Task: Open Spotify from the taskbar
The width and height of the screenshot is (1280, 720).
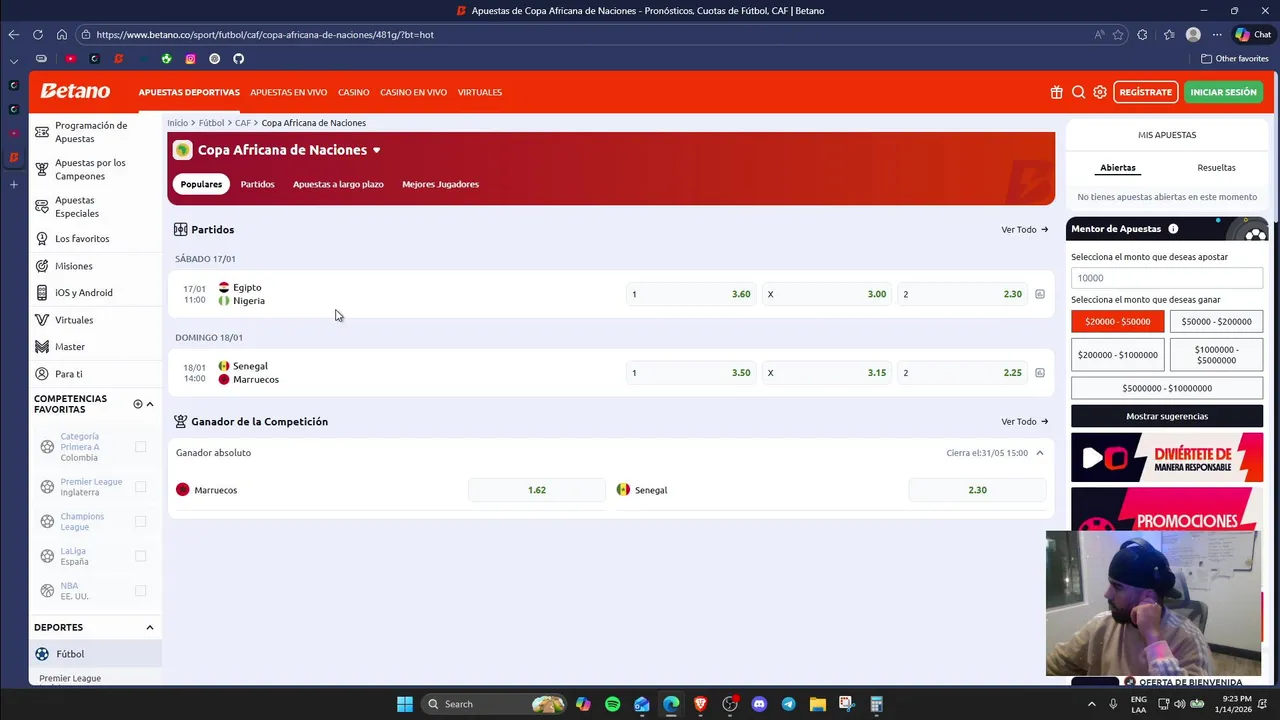Action: point(613,704)
